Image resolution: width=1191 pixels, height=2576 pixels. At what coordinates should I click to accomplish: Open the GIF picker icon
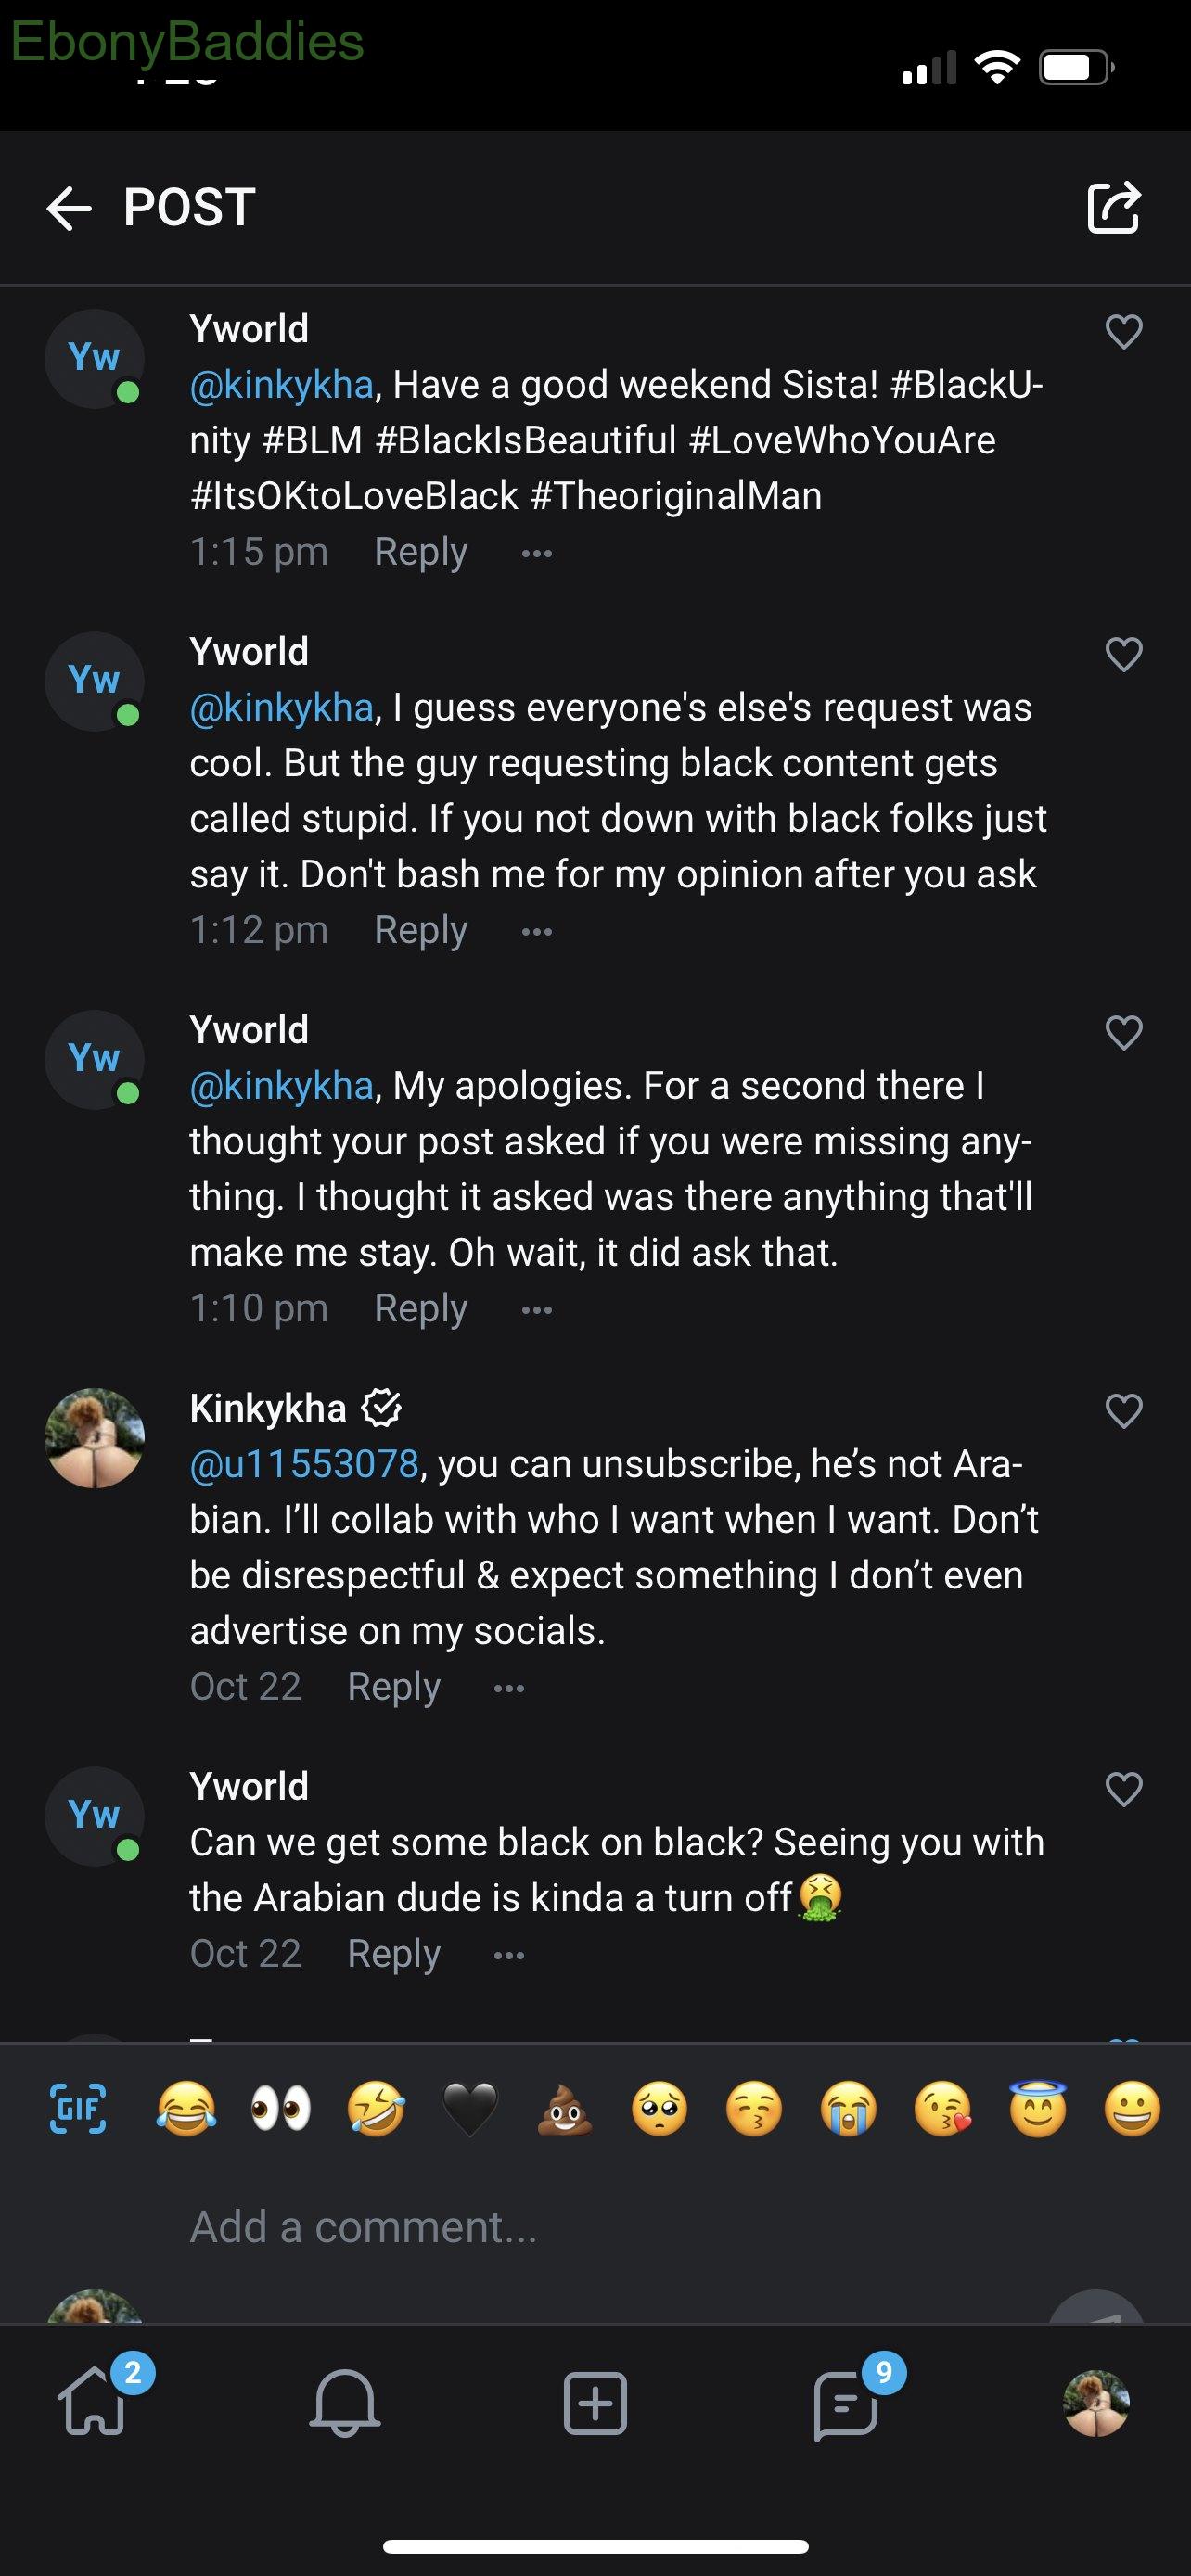coord(78,2109)
